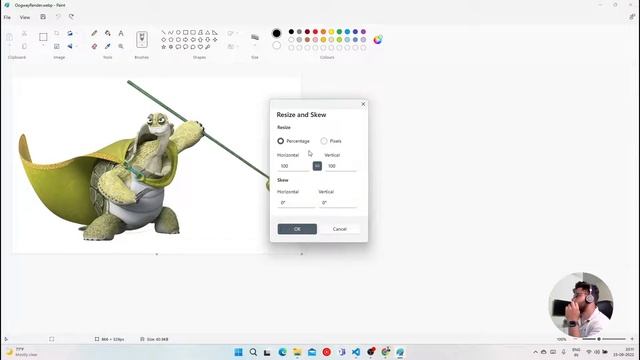Viewport: 640px width, 360px height.
Task: Pick the Oval shape
Action: [178, 32]
